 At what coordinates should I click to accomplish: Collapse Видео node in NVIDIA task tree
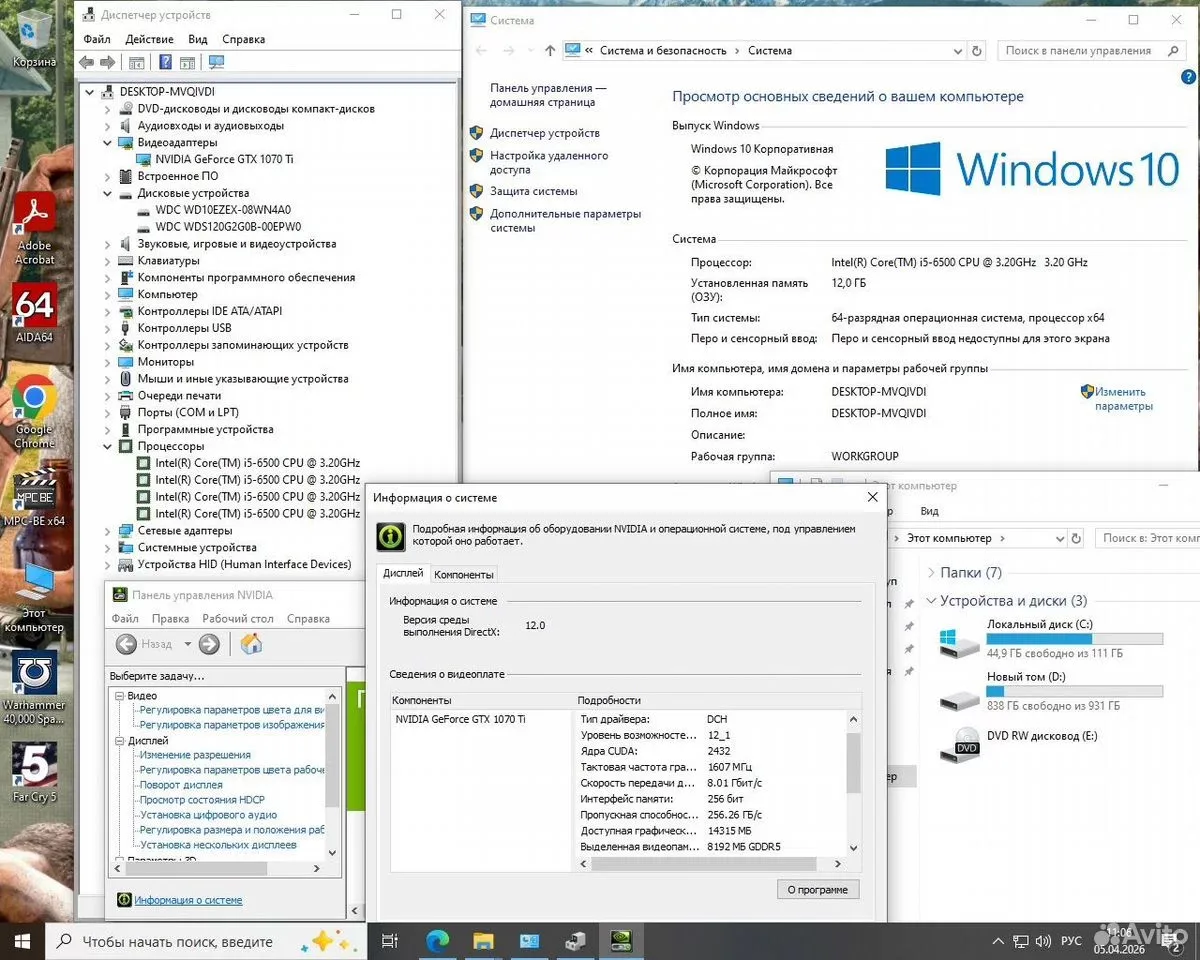pos(119,696)
